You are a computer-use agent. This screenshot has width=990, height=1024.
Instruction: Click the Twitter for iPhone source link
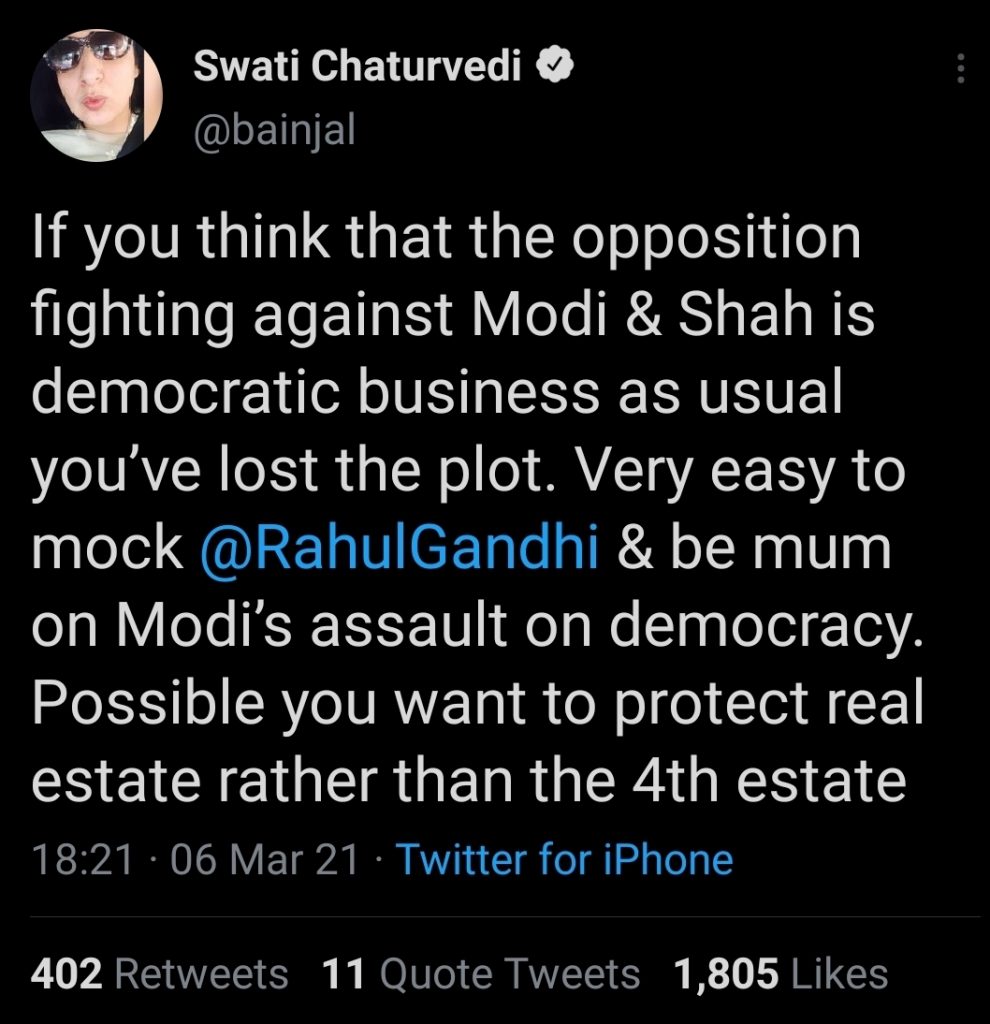565,859
